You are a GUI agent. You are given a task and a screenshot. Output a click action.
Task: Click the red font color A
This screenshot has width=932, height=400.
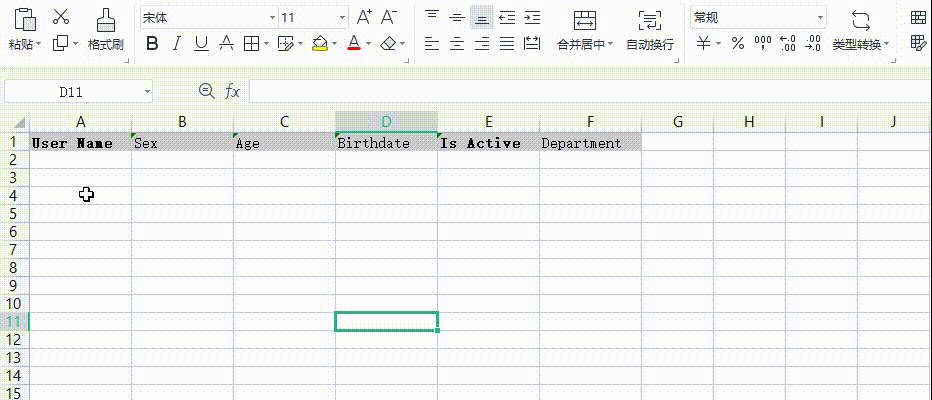point(353,43)
